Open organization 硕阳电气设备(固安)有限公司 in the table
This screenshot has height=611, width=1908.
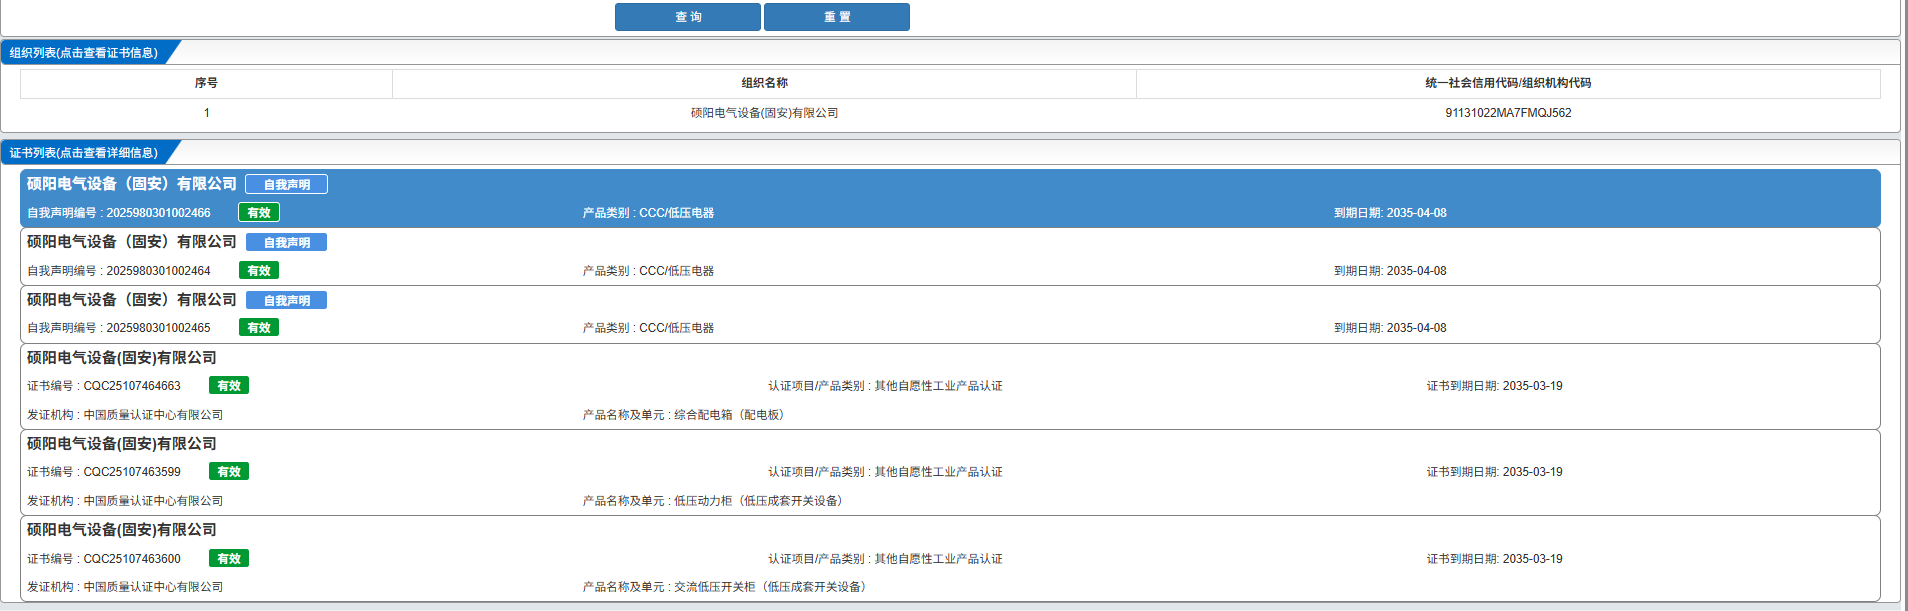(764, 113)
